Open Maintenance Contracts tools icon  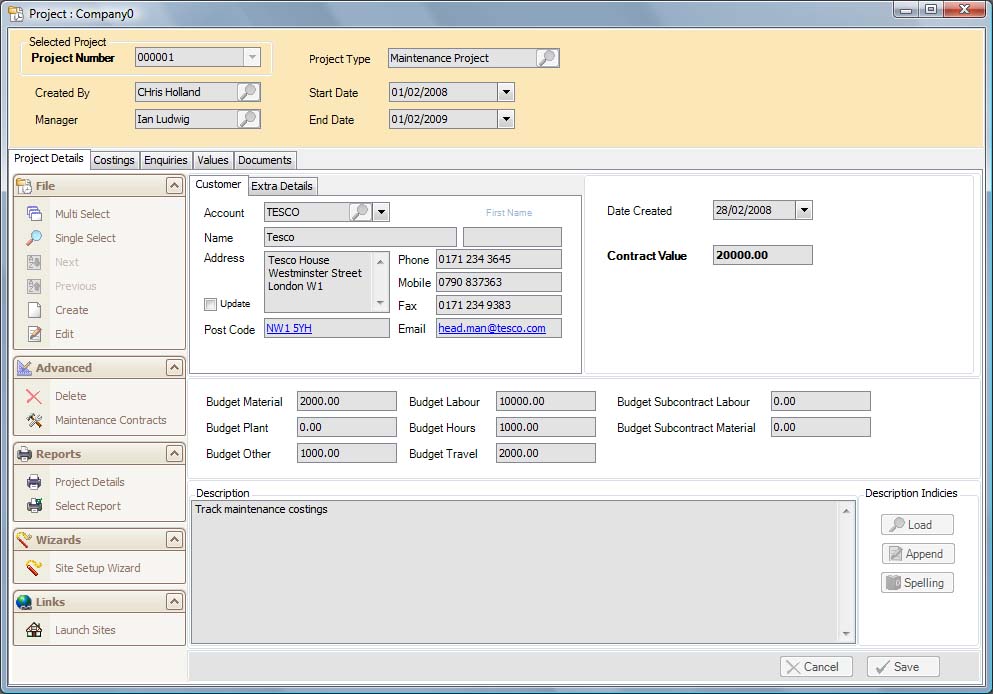[34, 420]
